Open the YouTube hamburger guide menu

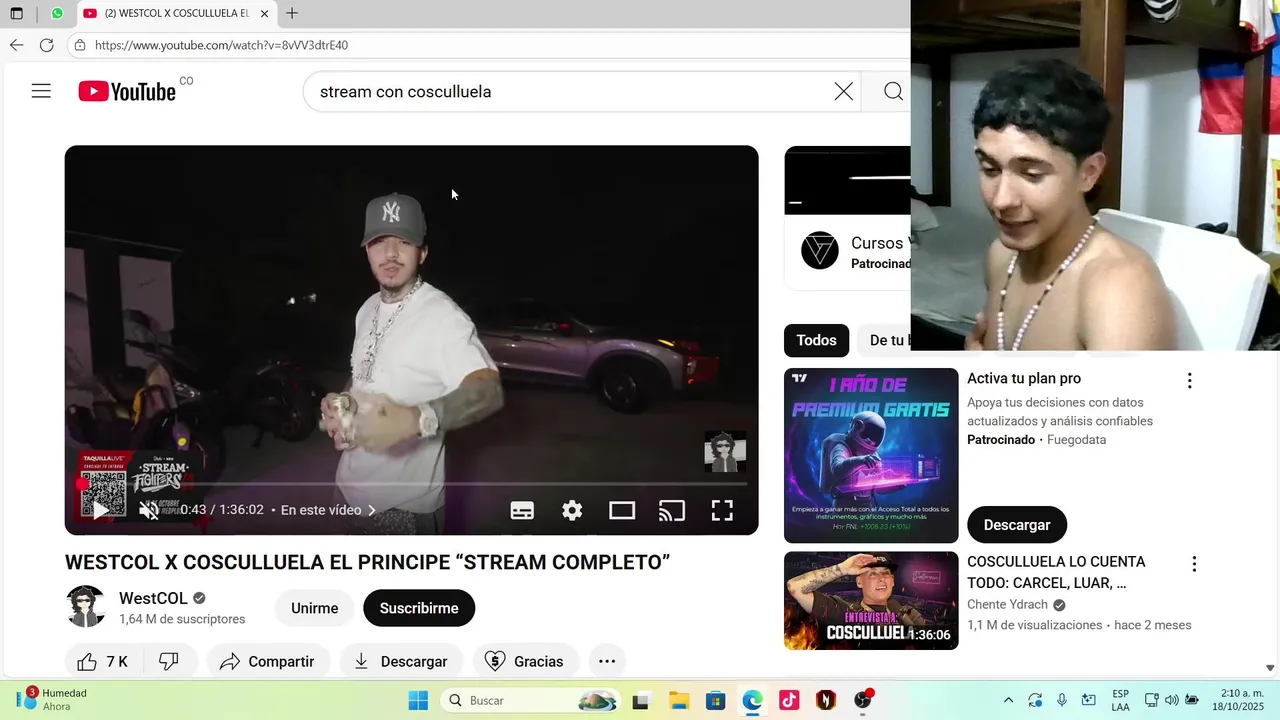click(x=41, y=91)
